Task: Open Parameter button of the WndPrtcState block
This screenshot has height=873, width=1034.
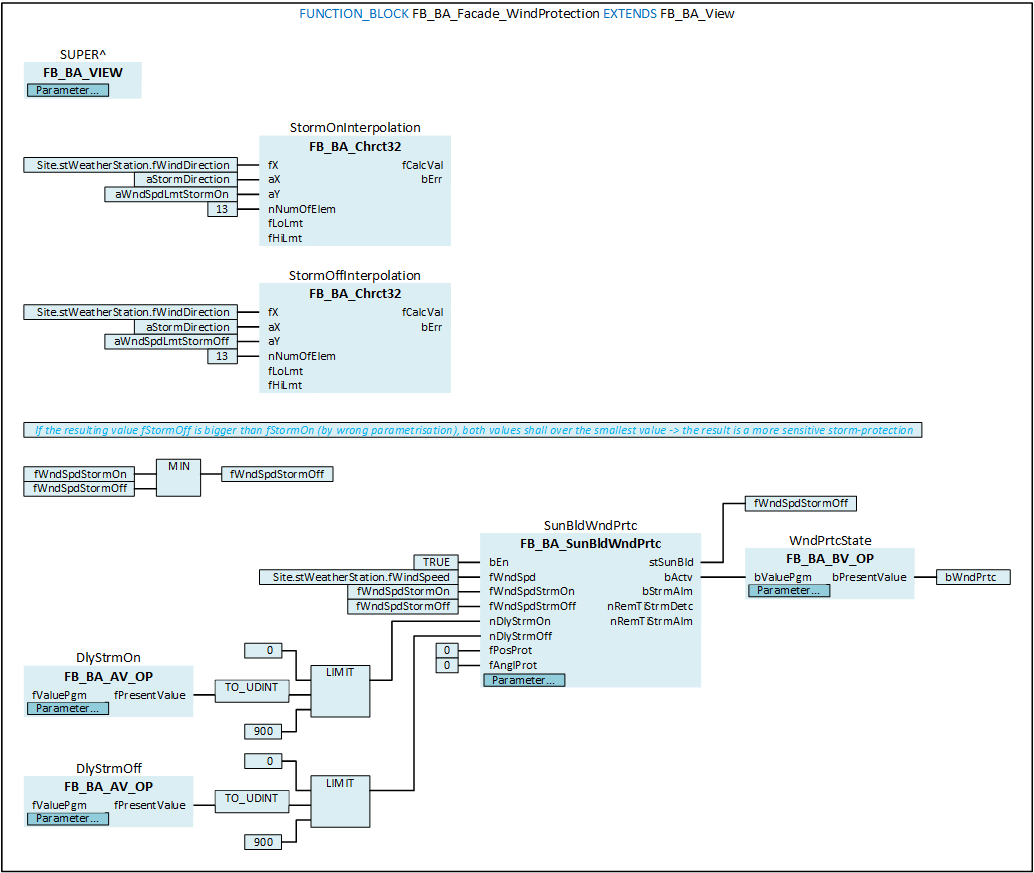Action: click(789, 590)
